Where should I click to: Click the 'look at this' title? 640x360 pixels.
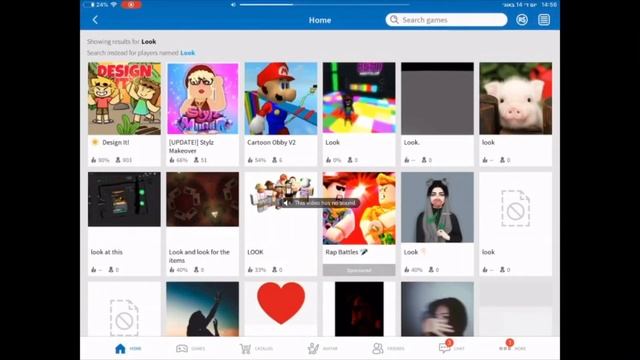pos(107,252)
